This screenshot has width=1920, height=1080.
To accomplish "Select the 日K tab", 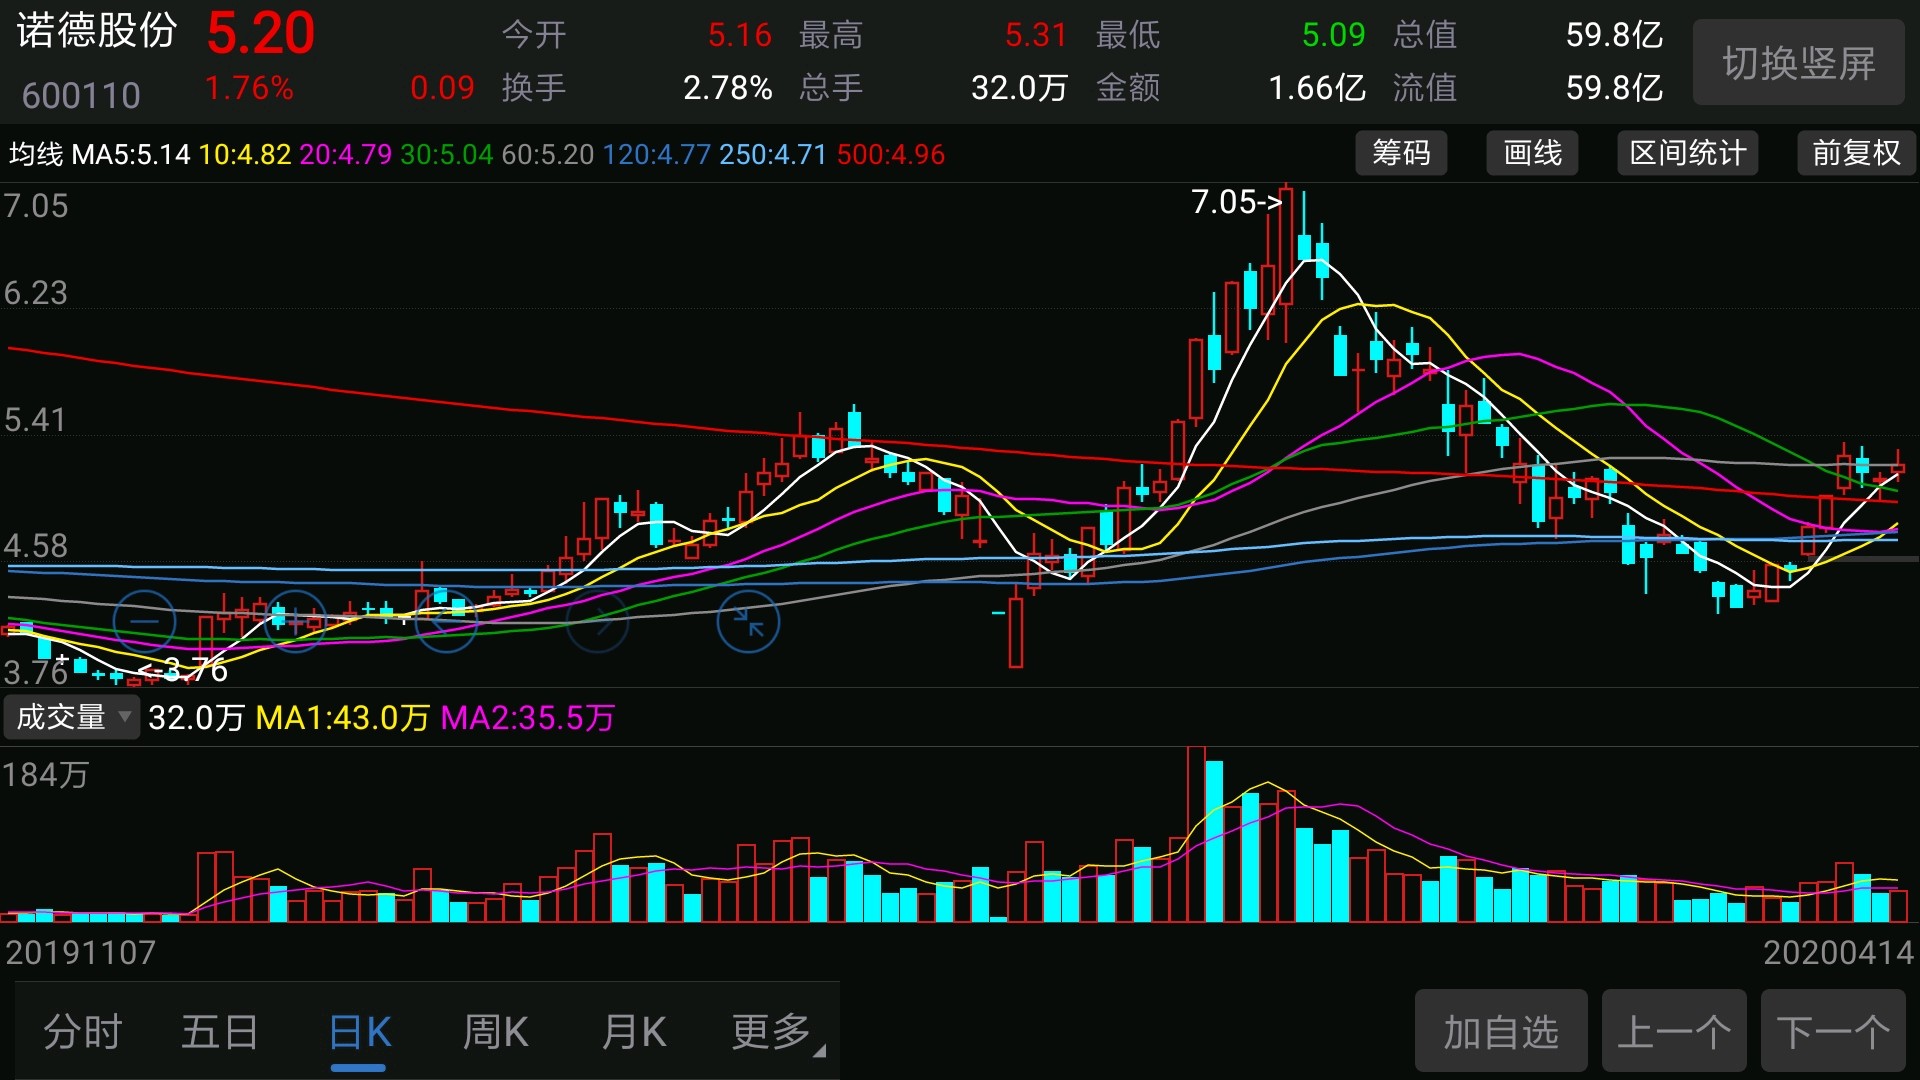I will [359, 1033].
